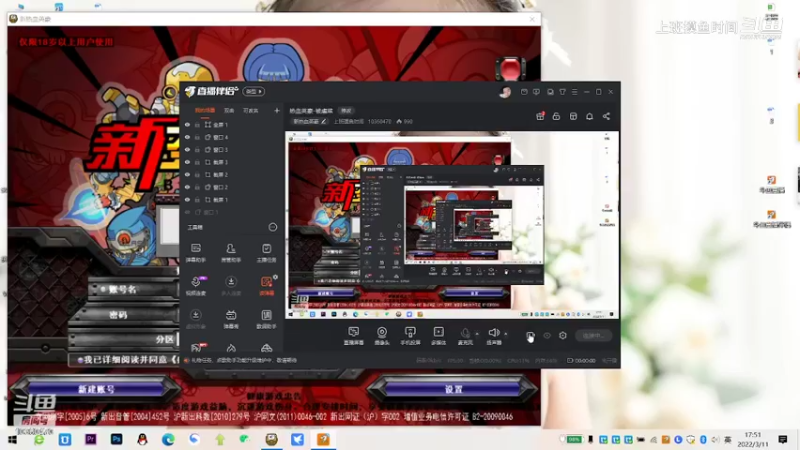Open the skin (T-shirt) icon in title bar
The image size is (800, 450).
coord(562,92)
